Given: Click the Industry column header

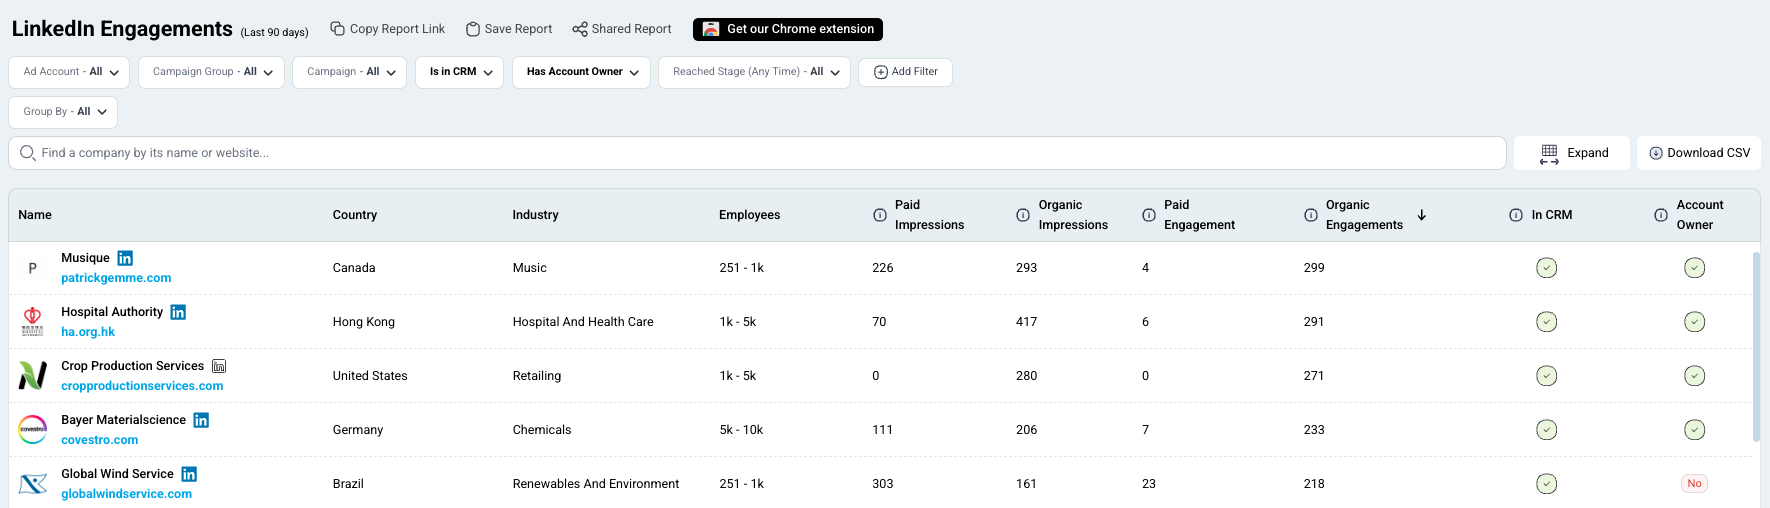Looking at the screenshot, I should tap(535, 215).
